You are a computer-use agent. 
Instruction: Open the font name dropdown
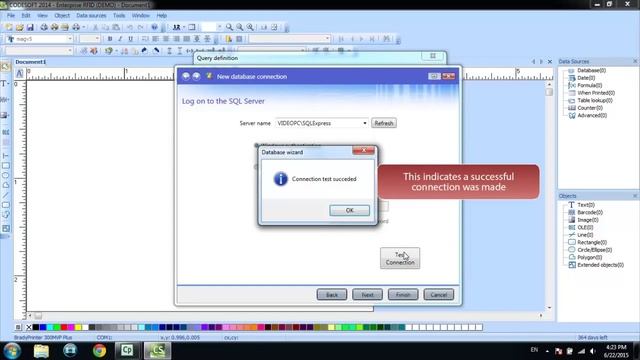(69, 39)
